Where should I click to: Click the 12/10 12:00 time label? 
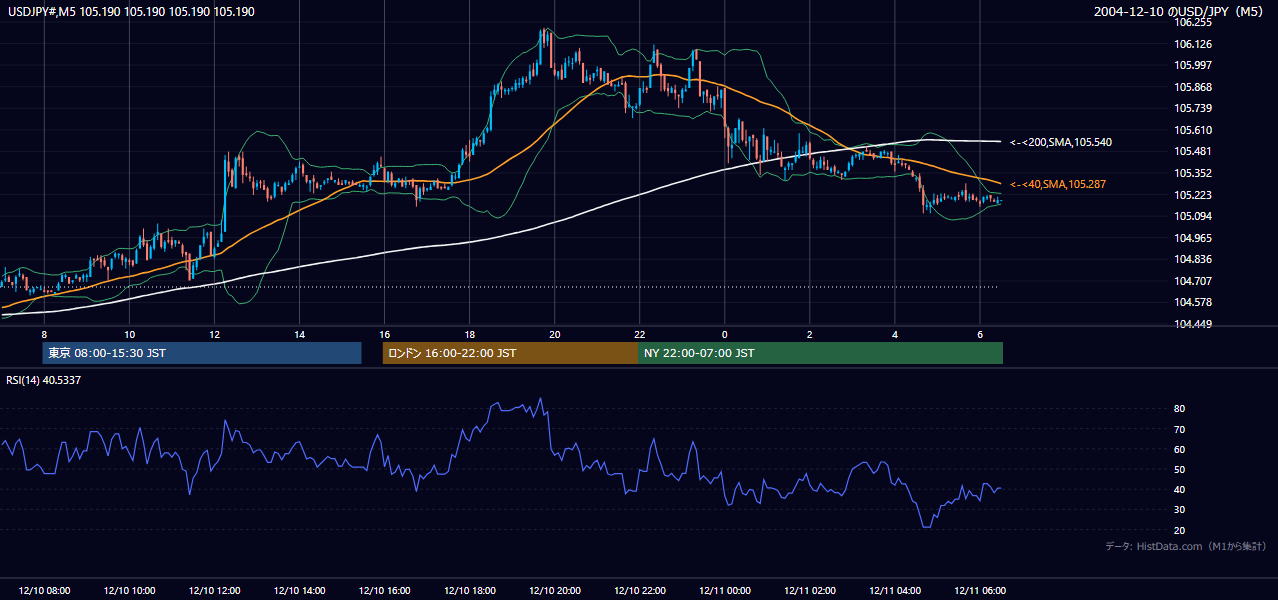pyautogui.click(x=214, y=590)
